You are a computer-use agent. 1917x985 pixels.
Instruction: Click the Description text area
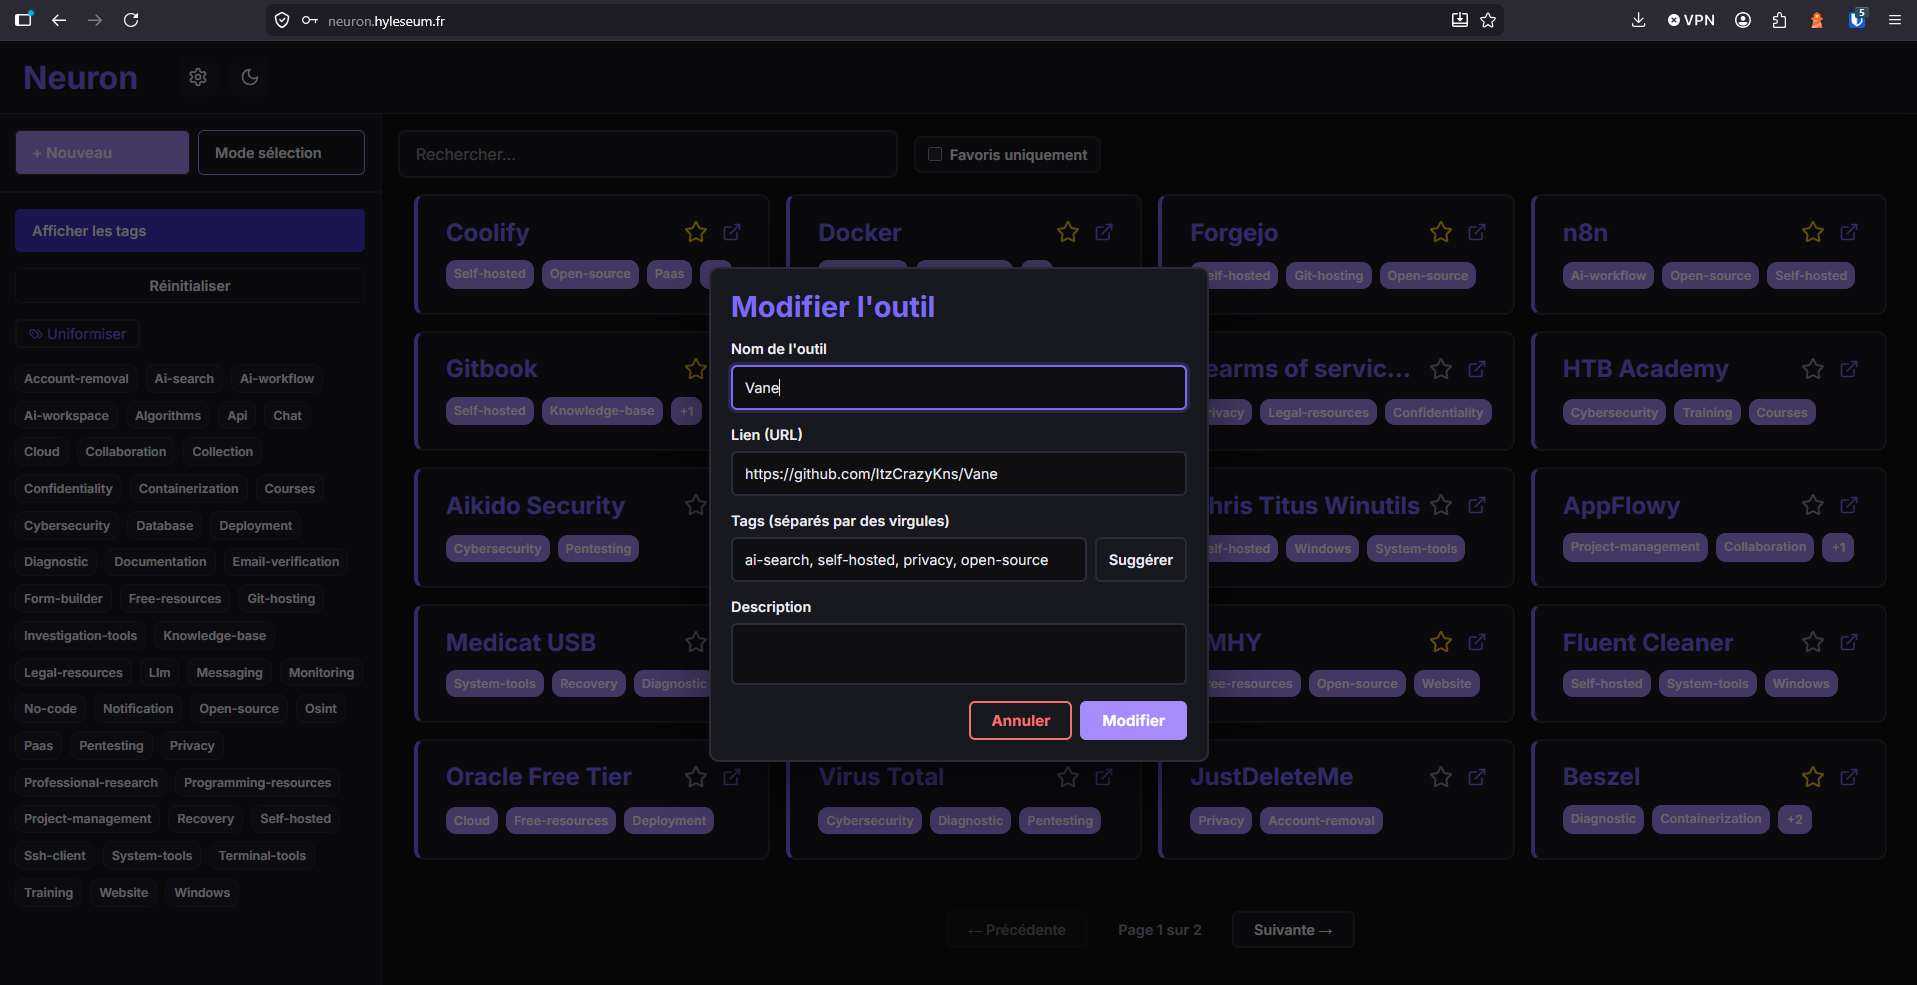pyautogui.click(x=958, y=654)
